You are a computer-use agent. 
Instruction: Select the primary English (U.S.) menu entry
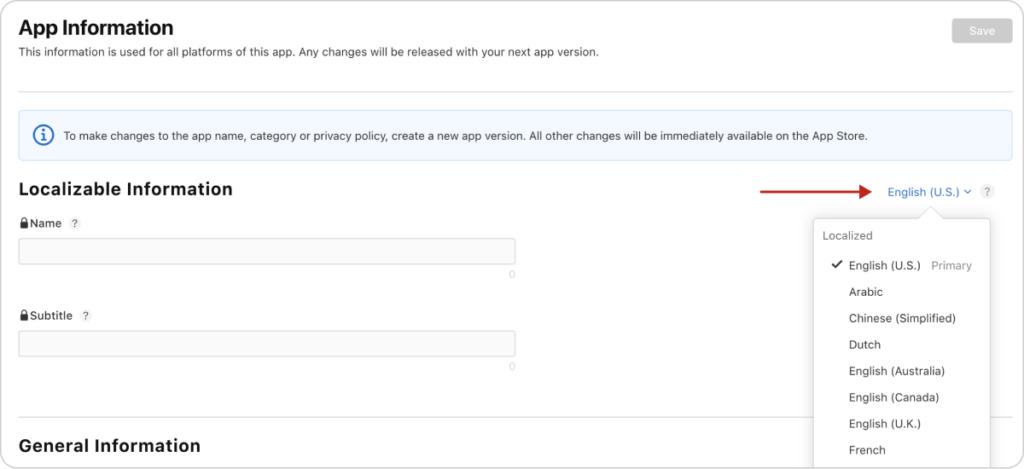(902, 265)
